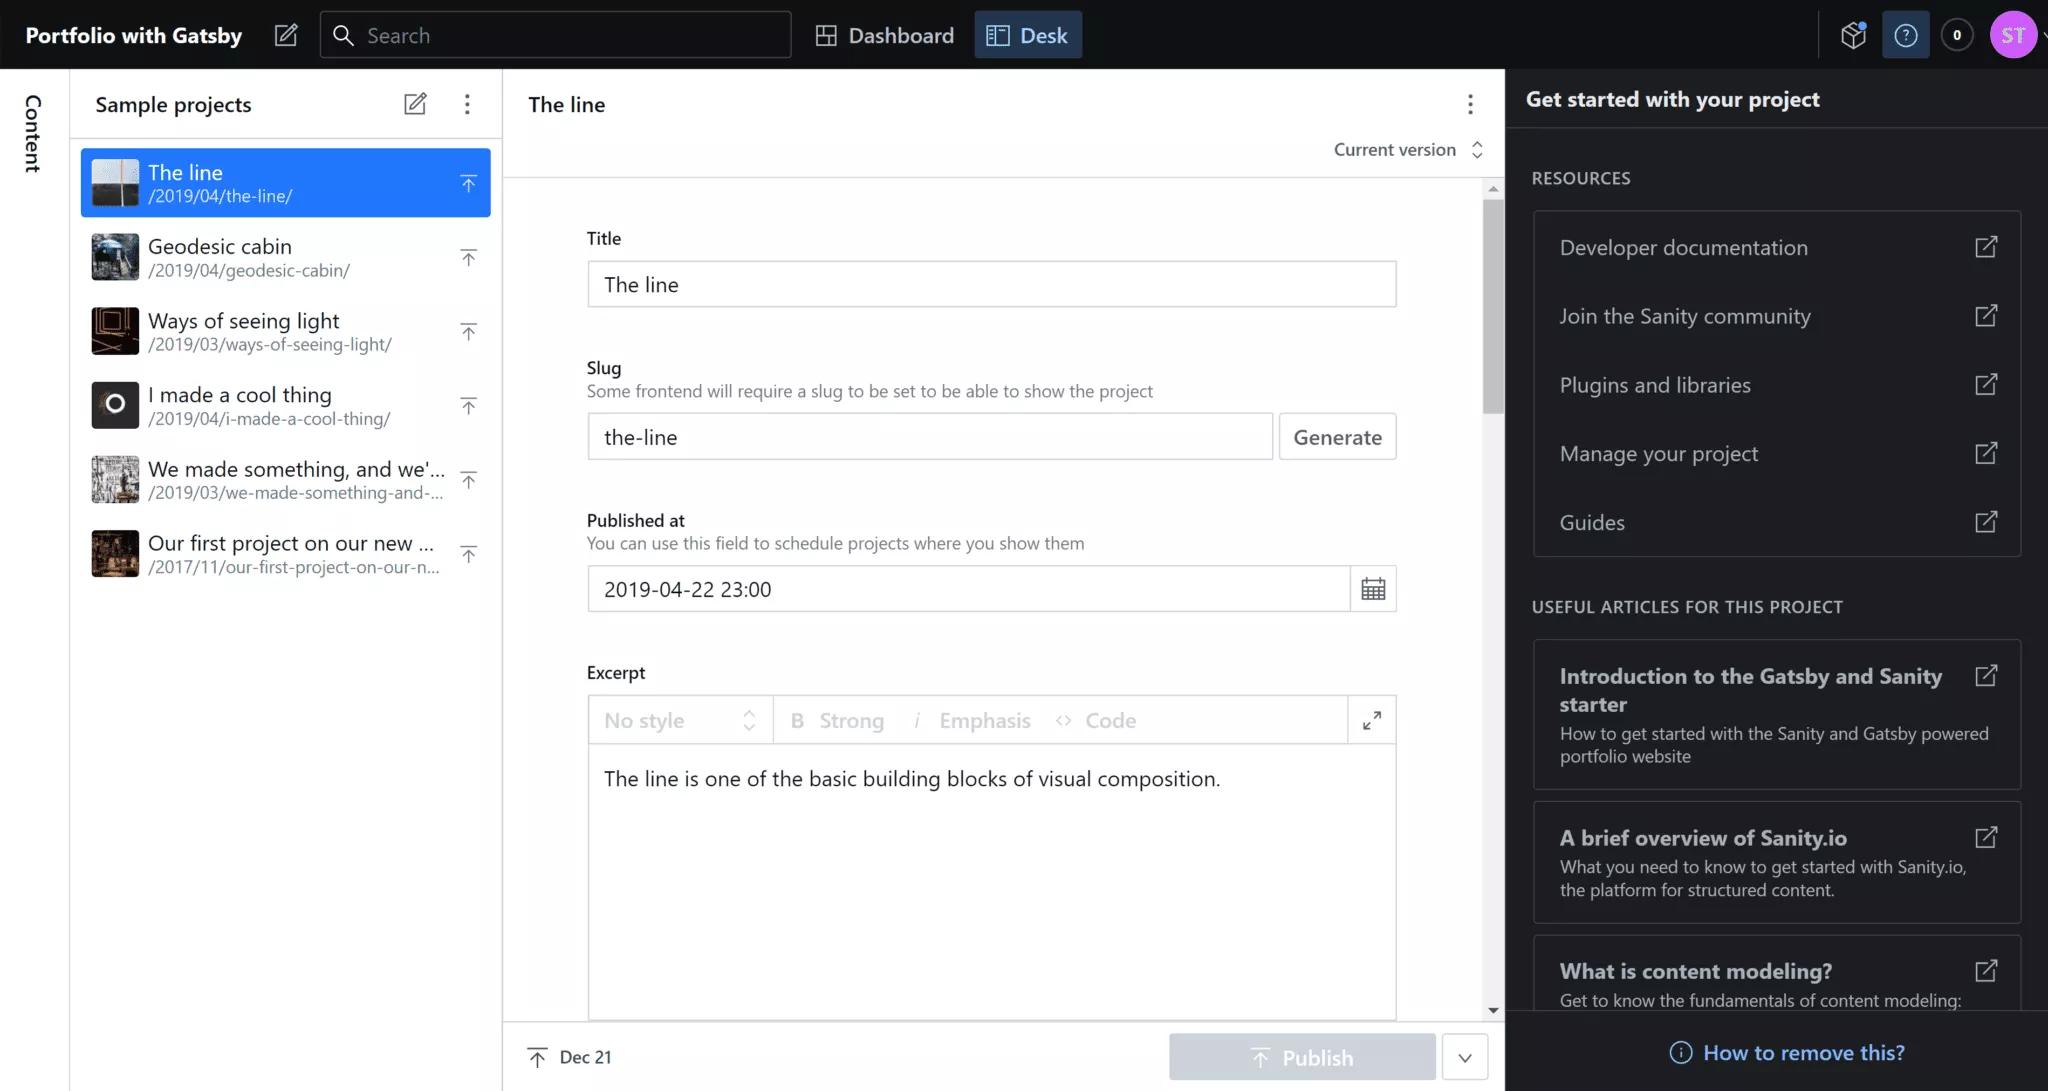
Task: Create new document in Sample projects
Action: click(x=415, y=104)
